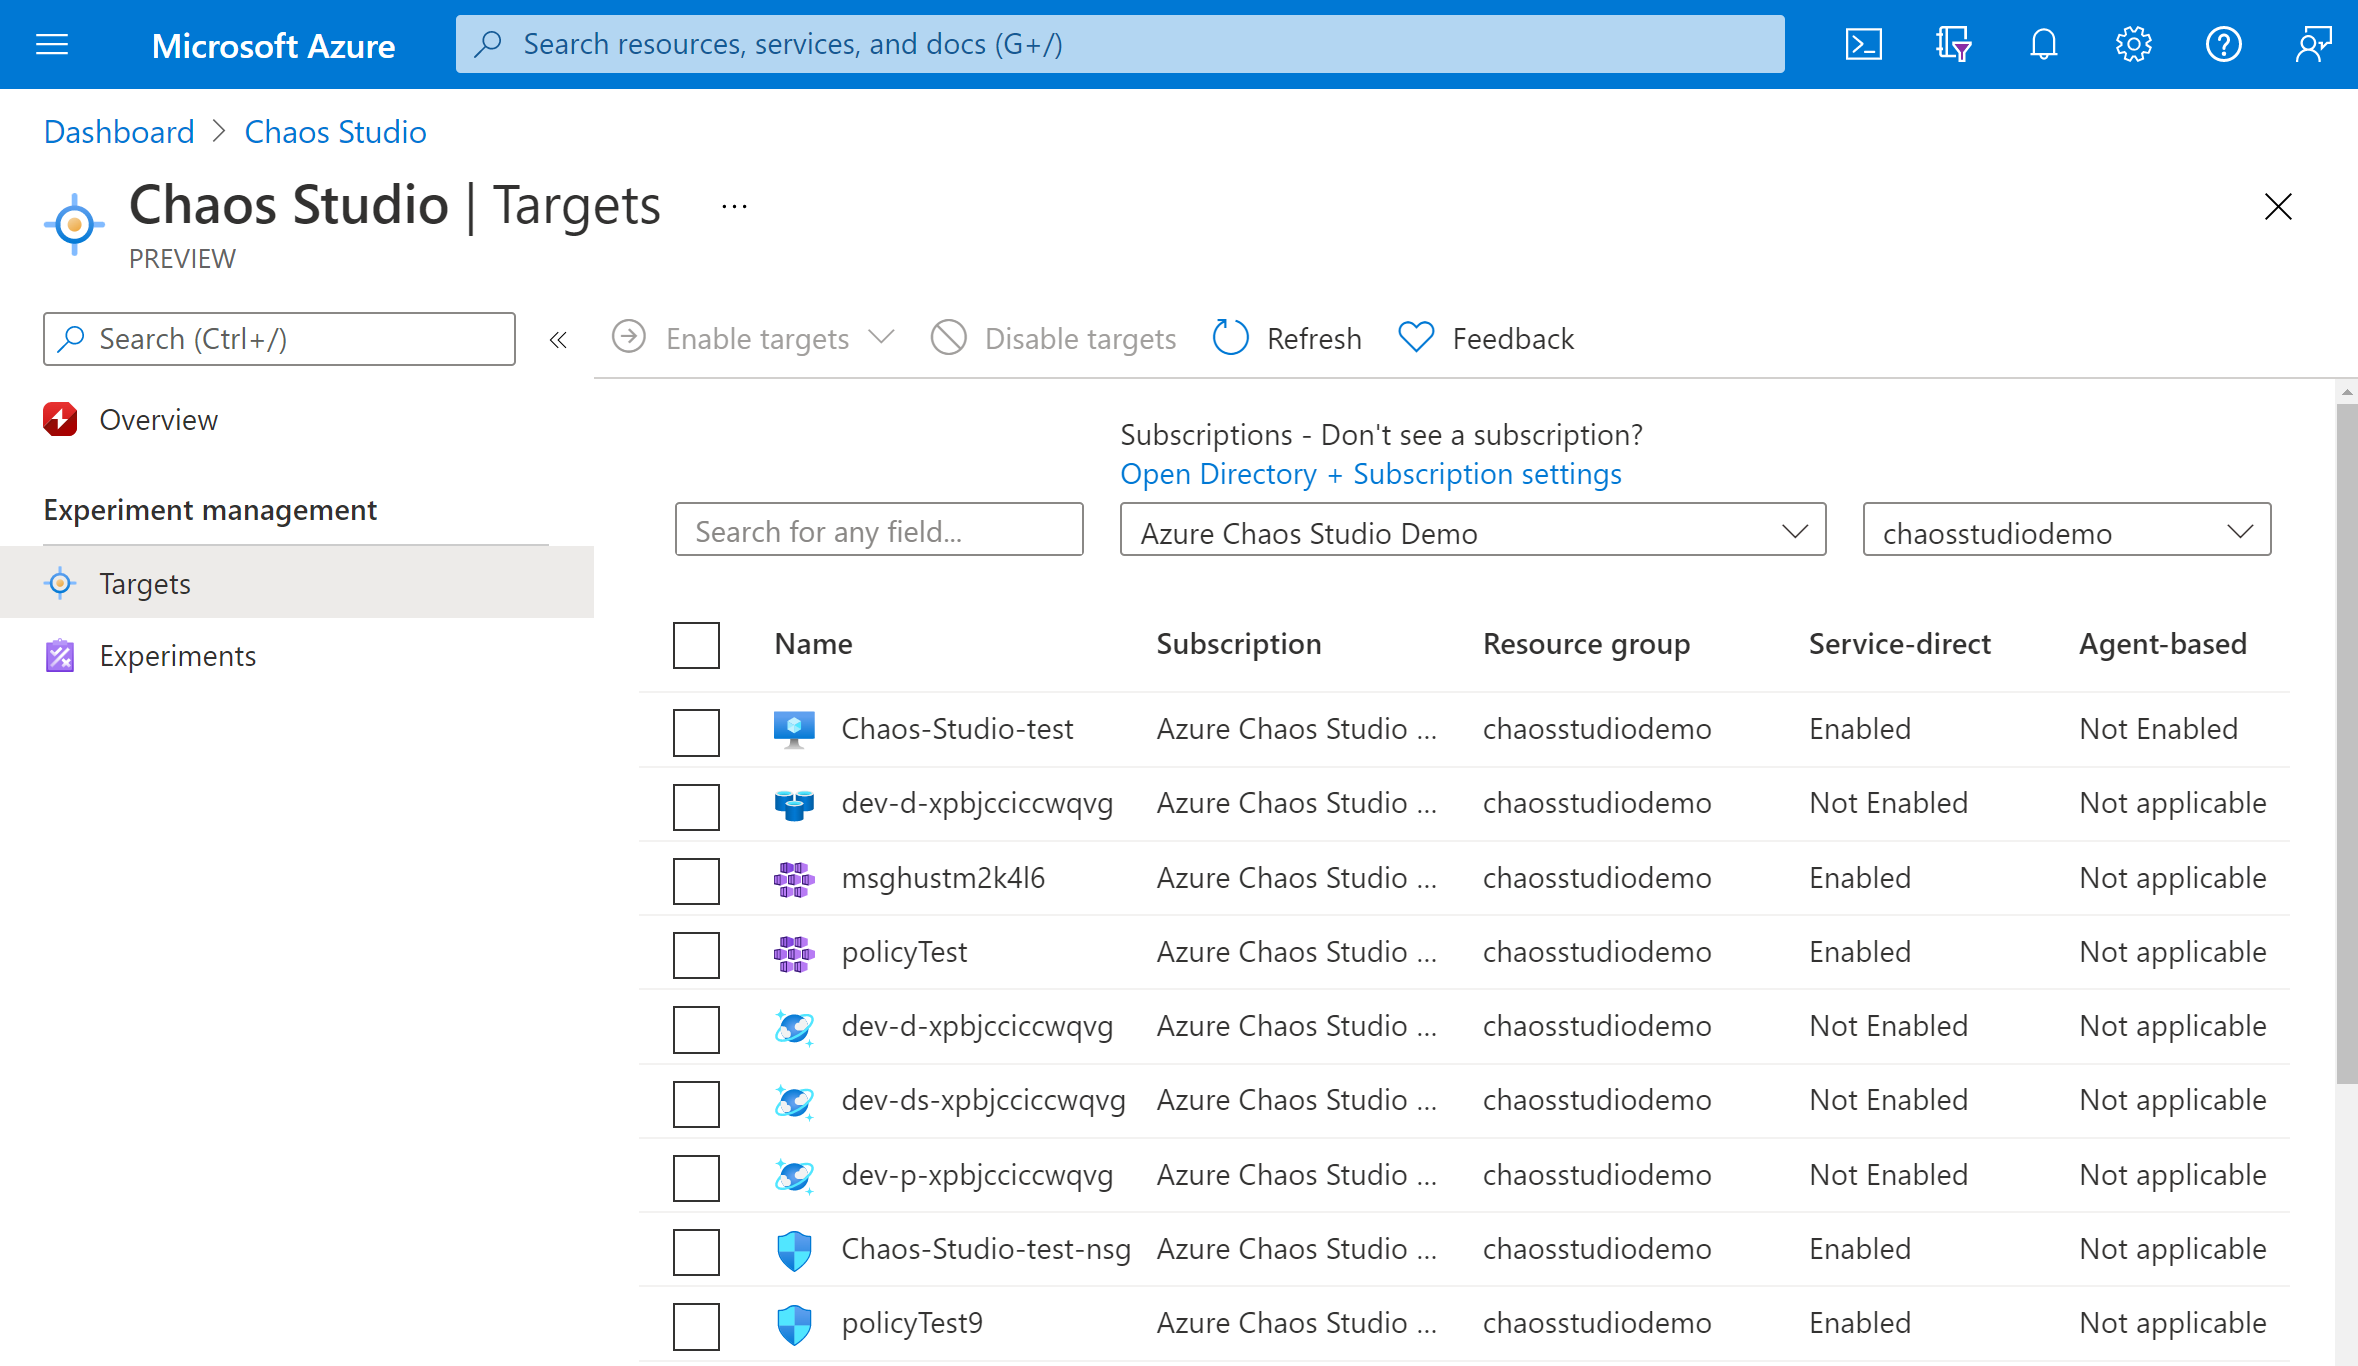Click the Azure portal settings gear icon

2132,44
